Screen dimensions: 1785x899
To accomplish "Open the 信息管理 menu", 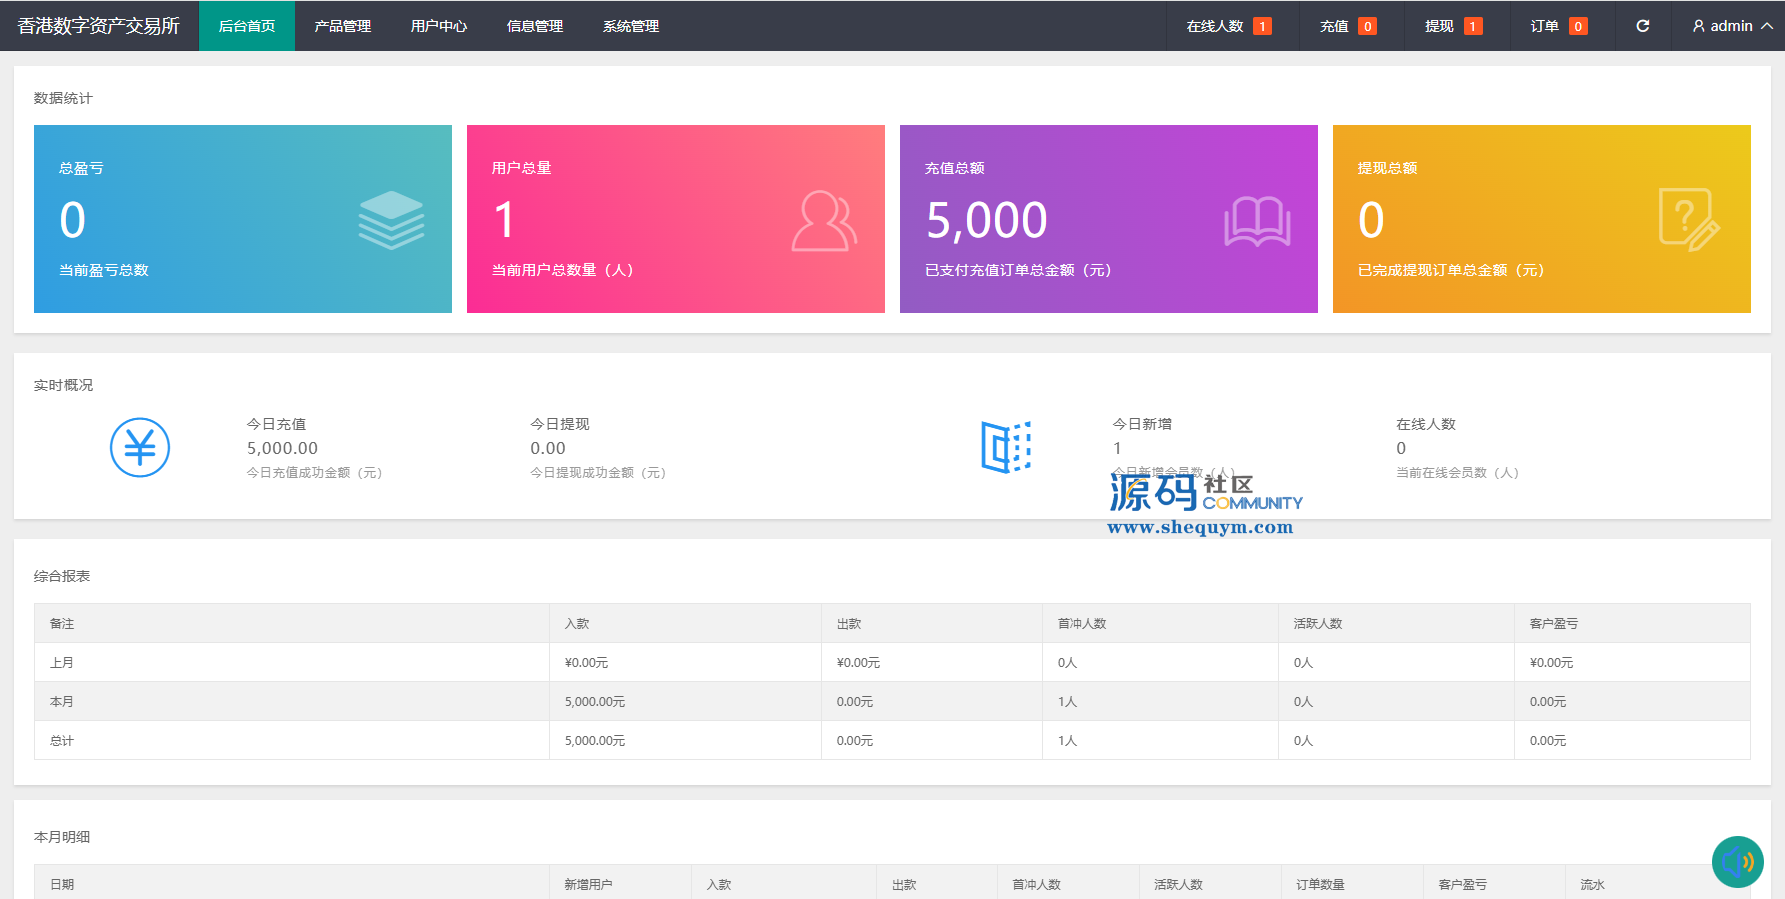I will coord(534,26).
